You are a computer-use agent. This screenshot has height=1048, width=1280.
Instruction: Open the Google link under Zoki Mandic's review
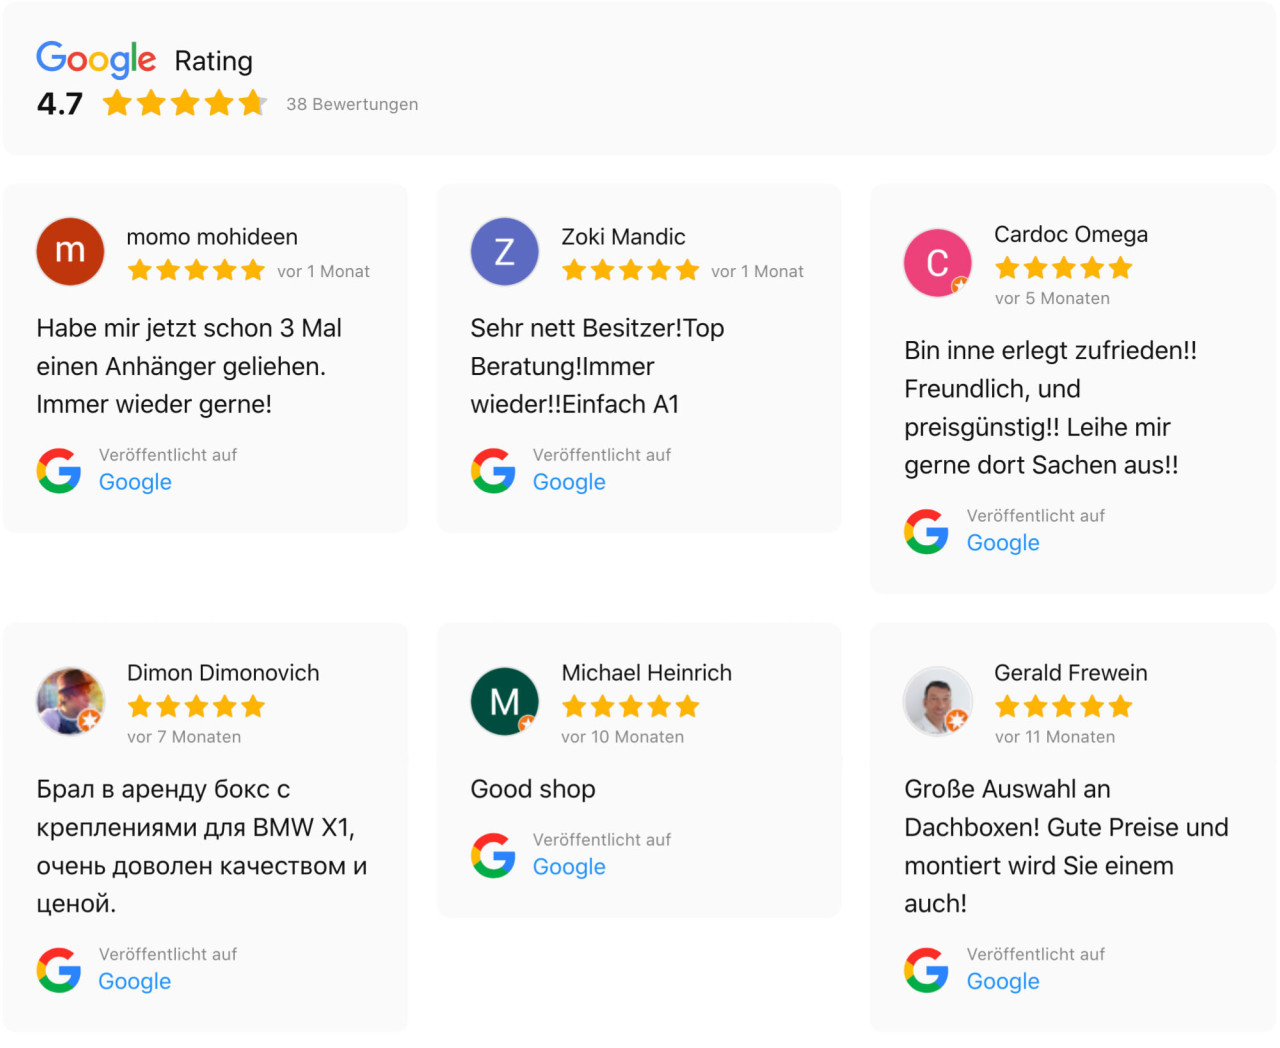(x=569, y=482)
